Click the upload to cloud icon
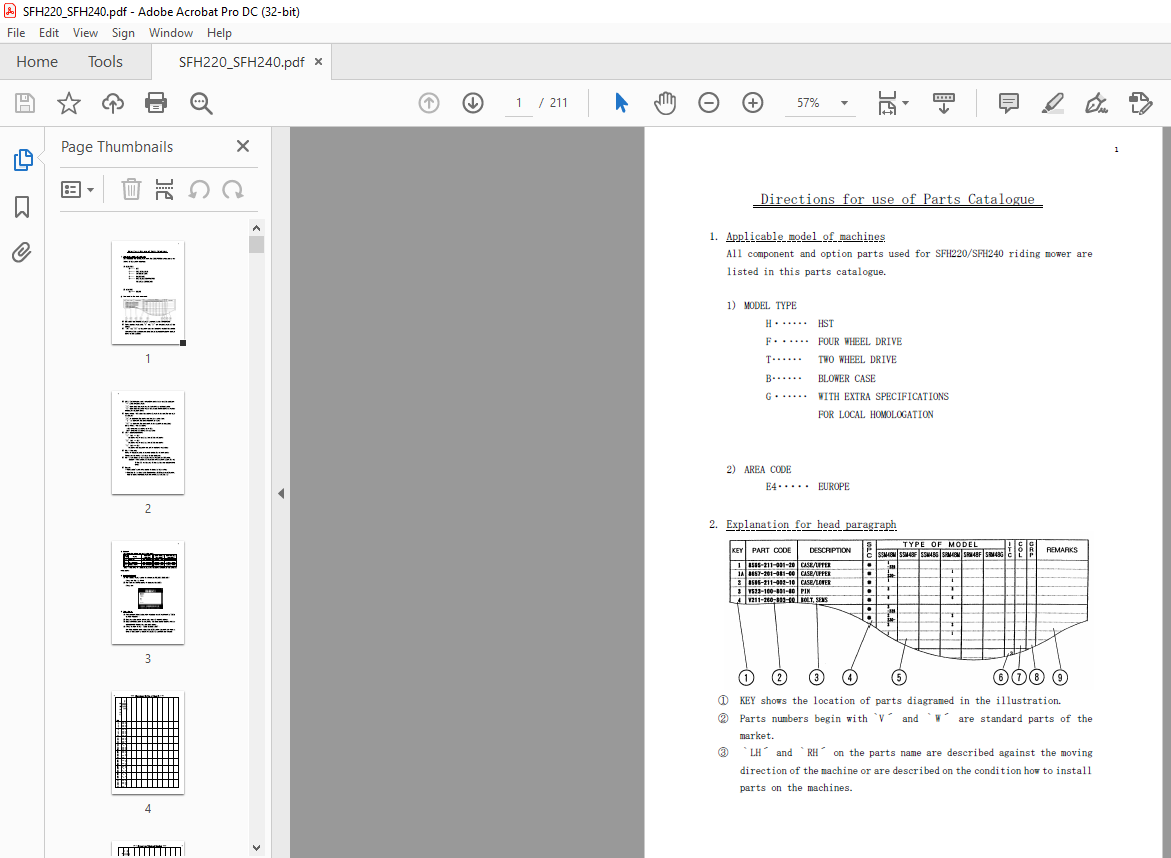This screenshot has width=1171, height=858. 113,103
